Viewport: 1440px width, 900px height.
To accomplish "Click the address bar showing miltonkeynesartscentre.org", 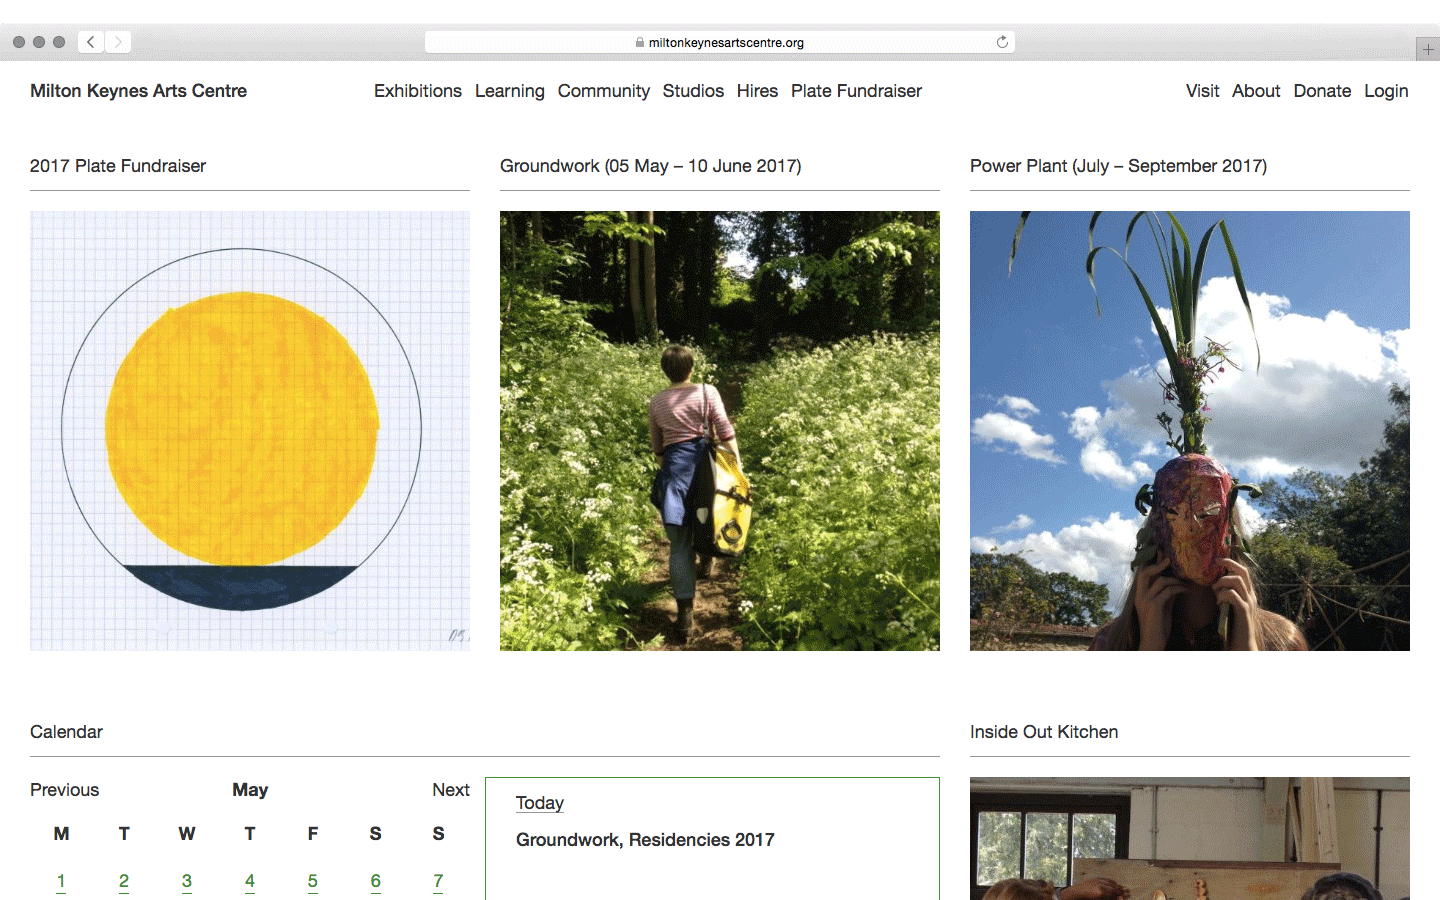I will (720, 42).
